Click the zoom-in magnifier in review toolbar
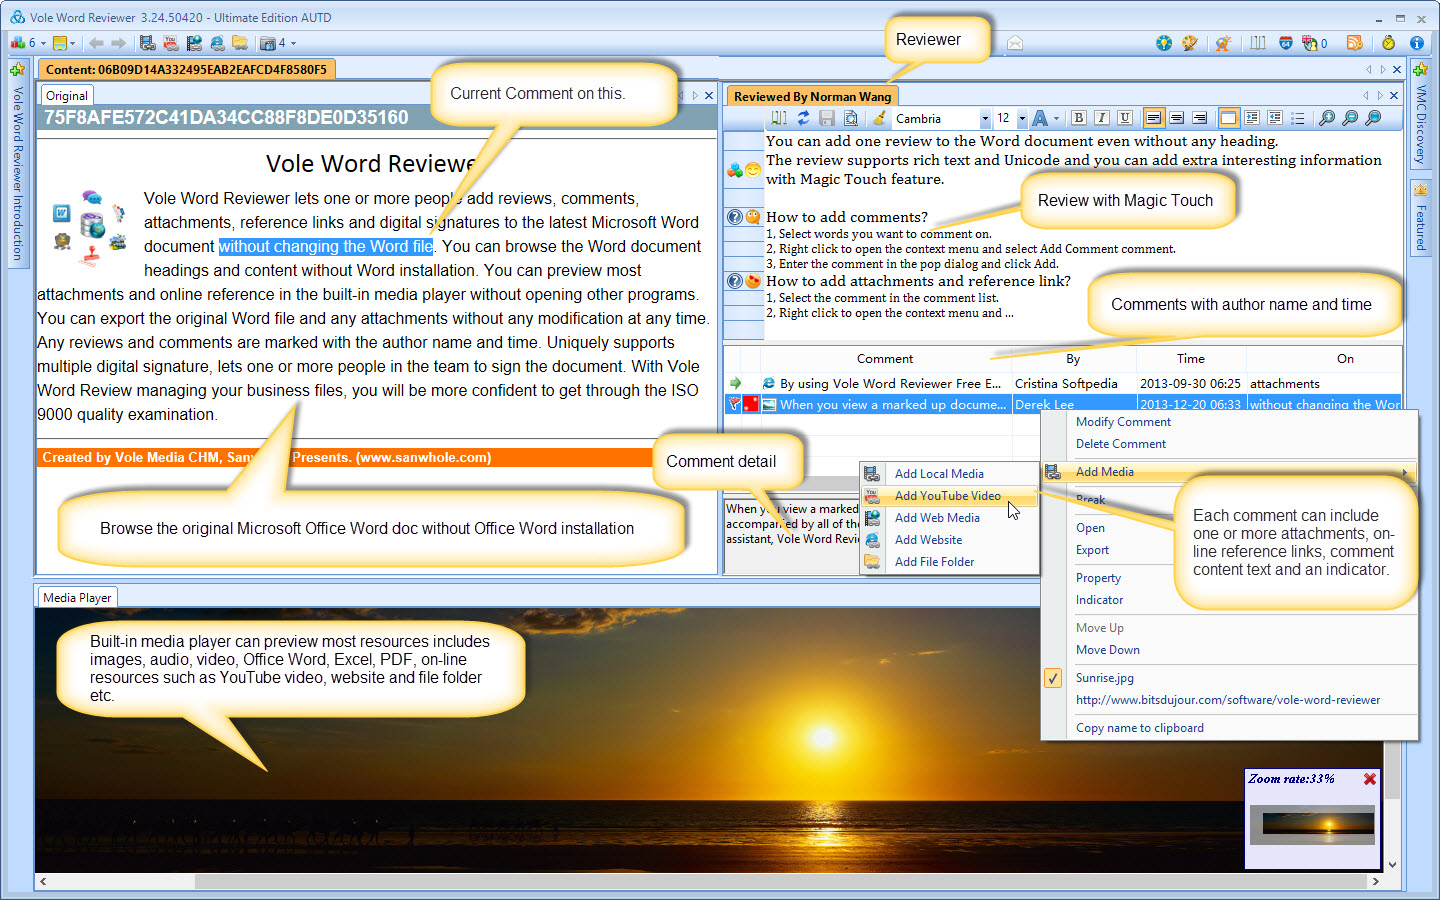The width and height of the screenshot is (1440, 900). pos(1327,118)
